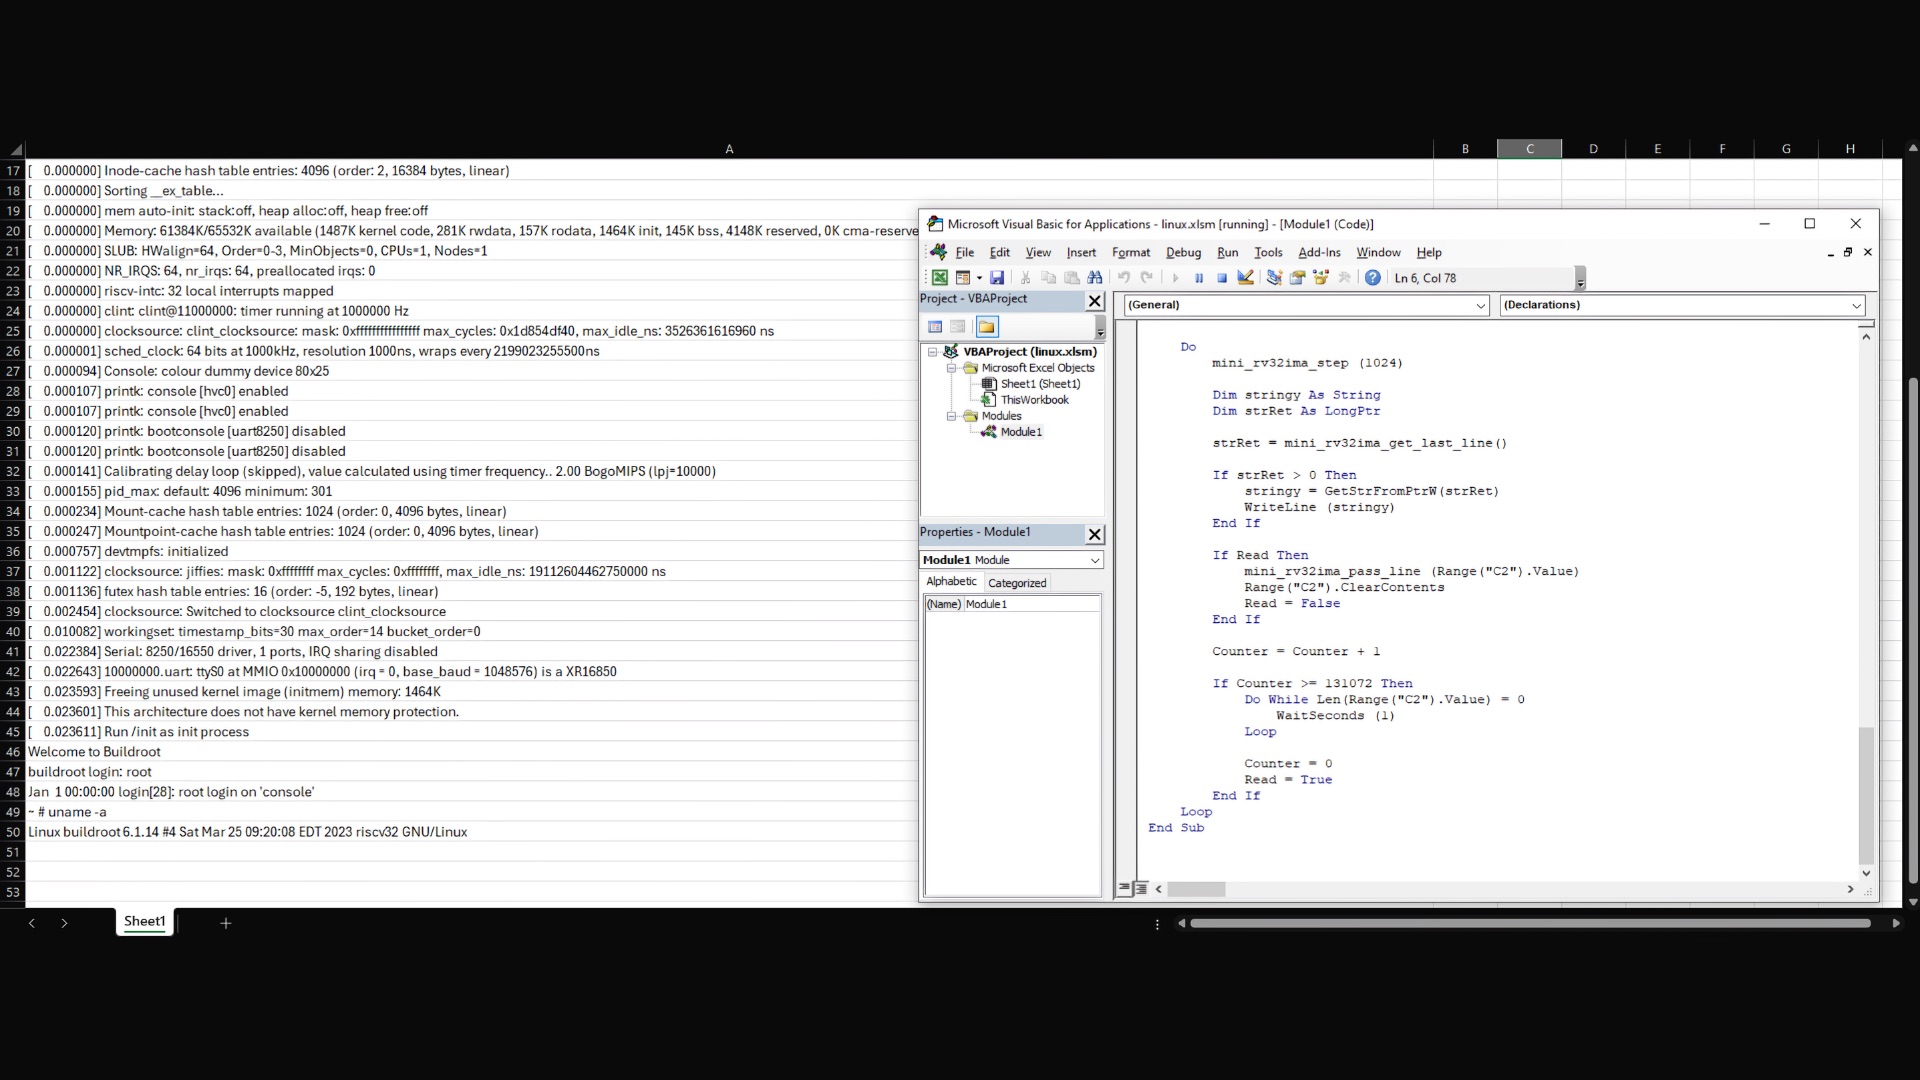Open the Debug menu
1920x1080 pixels.
pos(1183,252)
